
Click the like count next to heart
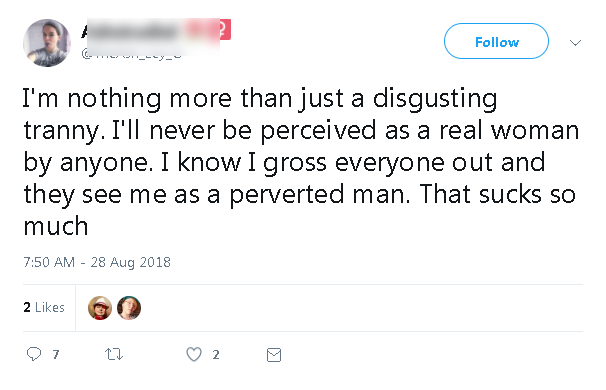tap(216, 354)
